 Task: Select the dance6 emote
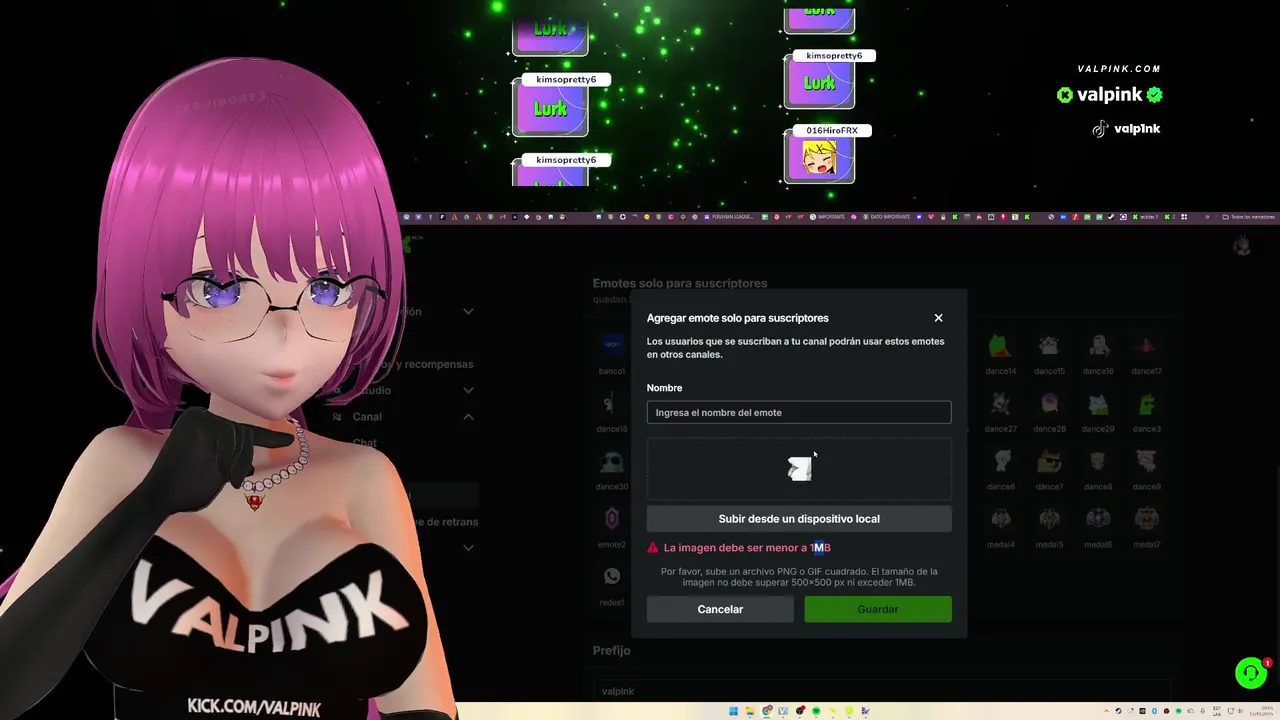[1000, 462]
